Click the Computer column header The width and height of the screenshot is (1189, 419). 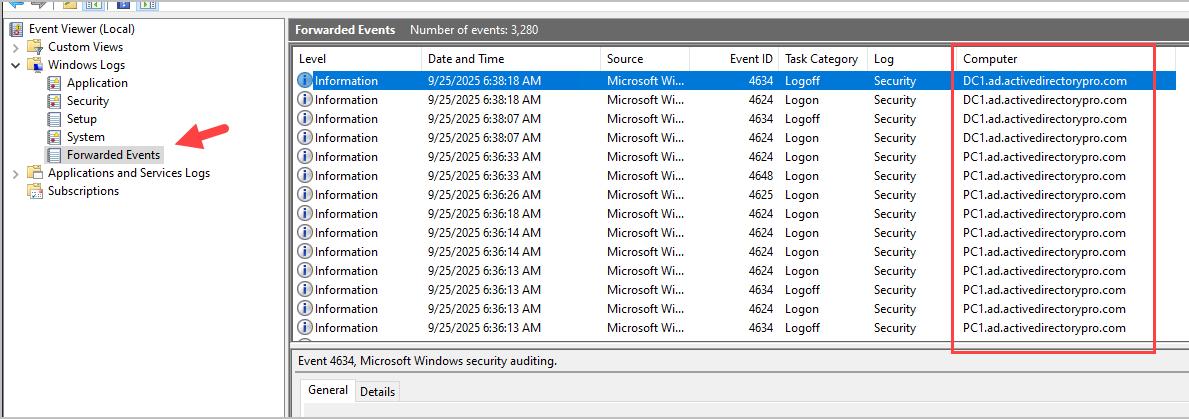click(990, 59)
